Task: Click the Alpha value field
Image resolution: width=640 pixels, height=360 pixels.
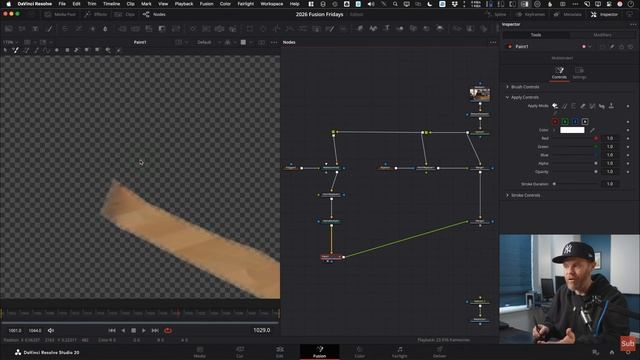Action: pyautogui.click(x=610, y=163)
